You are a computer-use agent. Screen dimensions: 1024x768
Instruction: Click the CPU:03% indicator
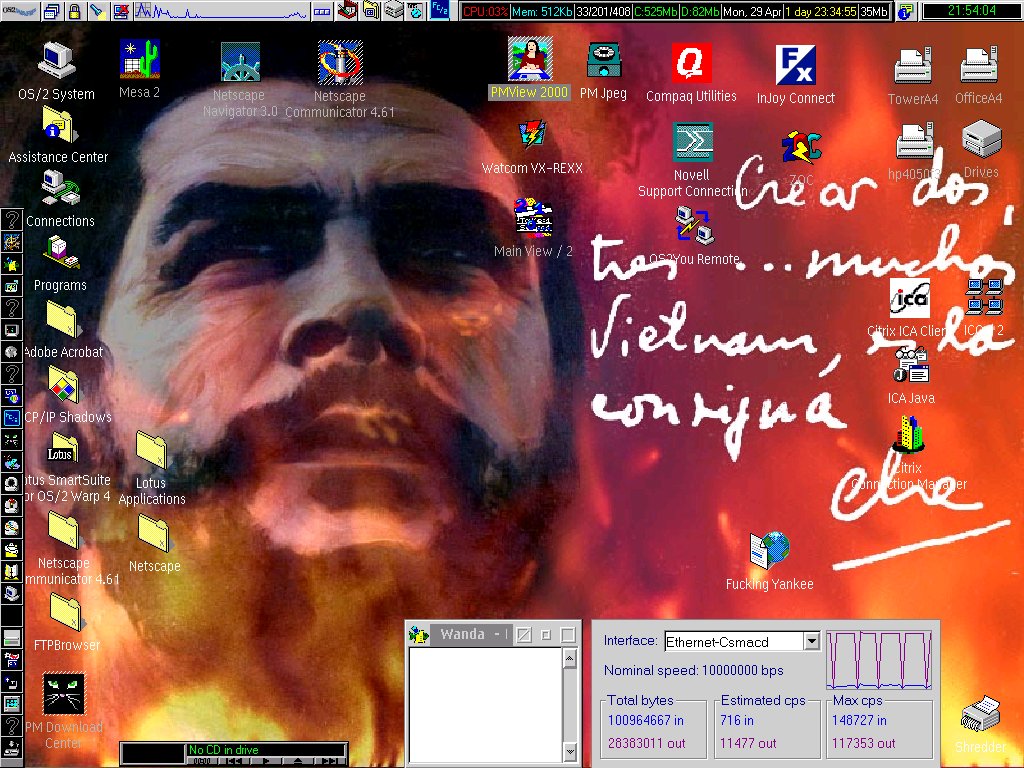(x=485, y=12)
